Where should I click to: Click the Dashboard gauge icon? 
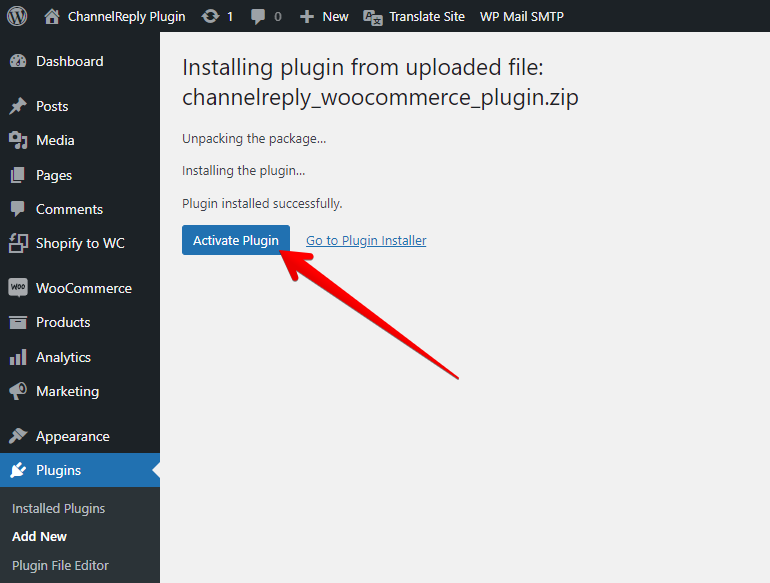click(x=18, y=61)
